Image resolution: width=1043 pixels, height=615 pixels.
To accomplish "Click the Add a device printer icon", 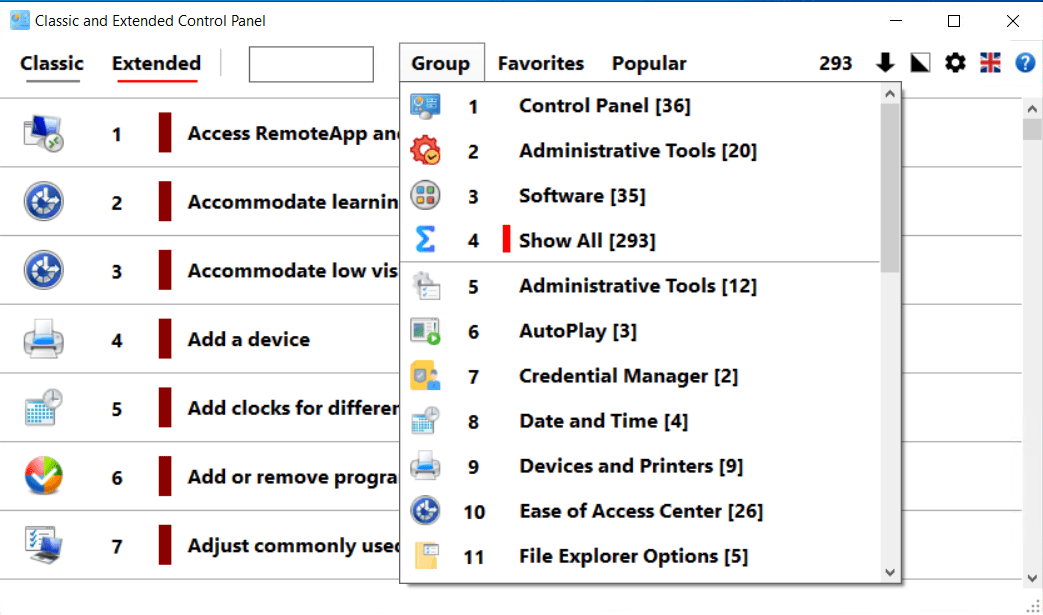I will coord(43,340).
